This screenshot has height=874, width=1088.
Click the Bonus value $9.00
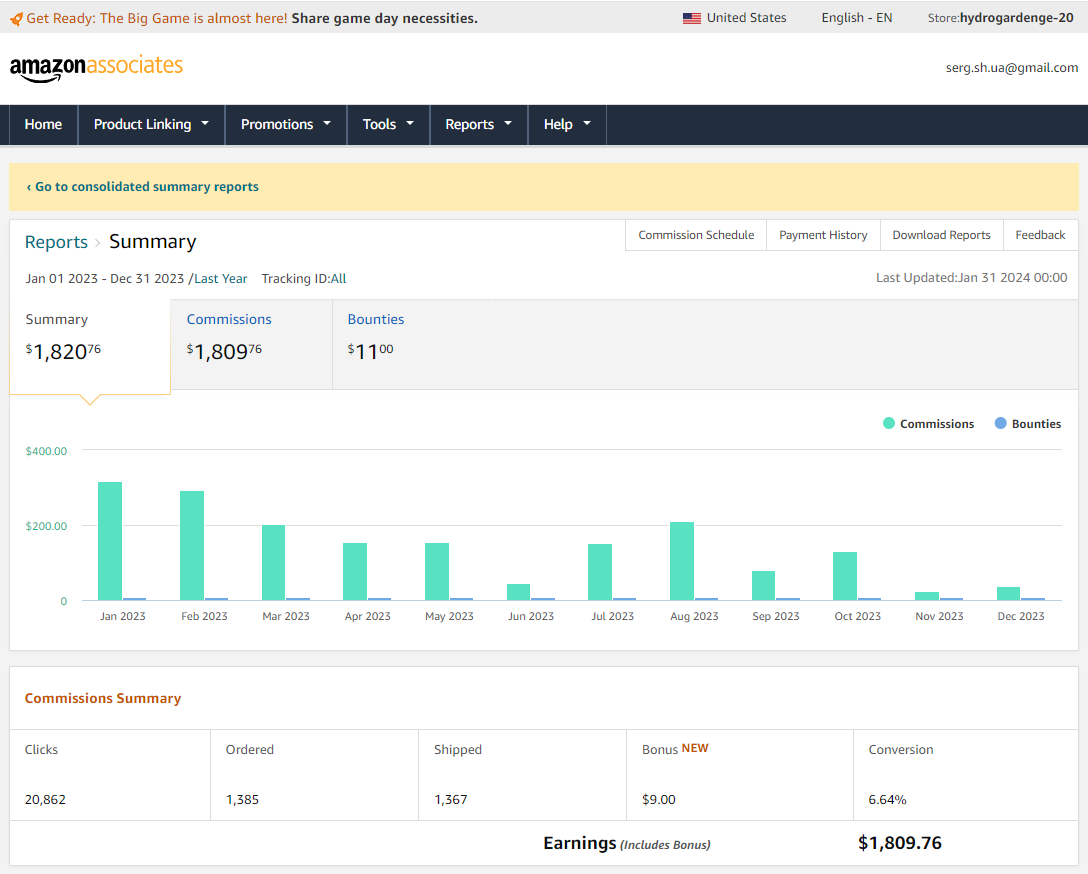pyautogui.click(x=658, y=800)
